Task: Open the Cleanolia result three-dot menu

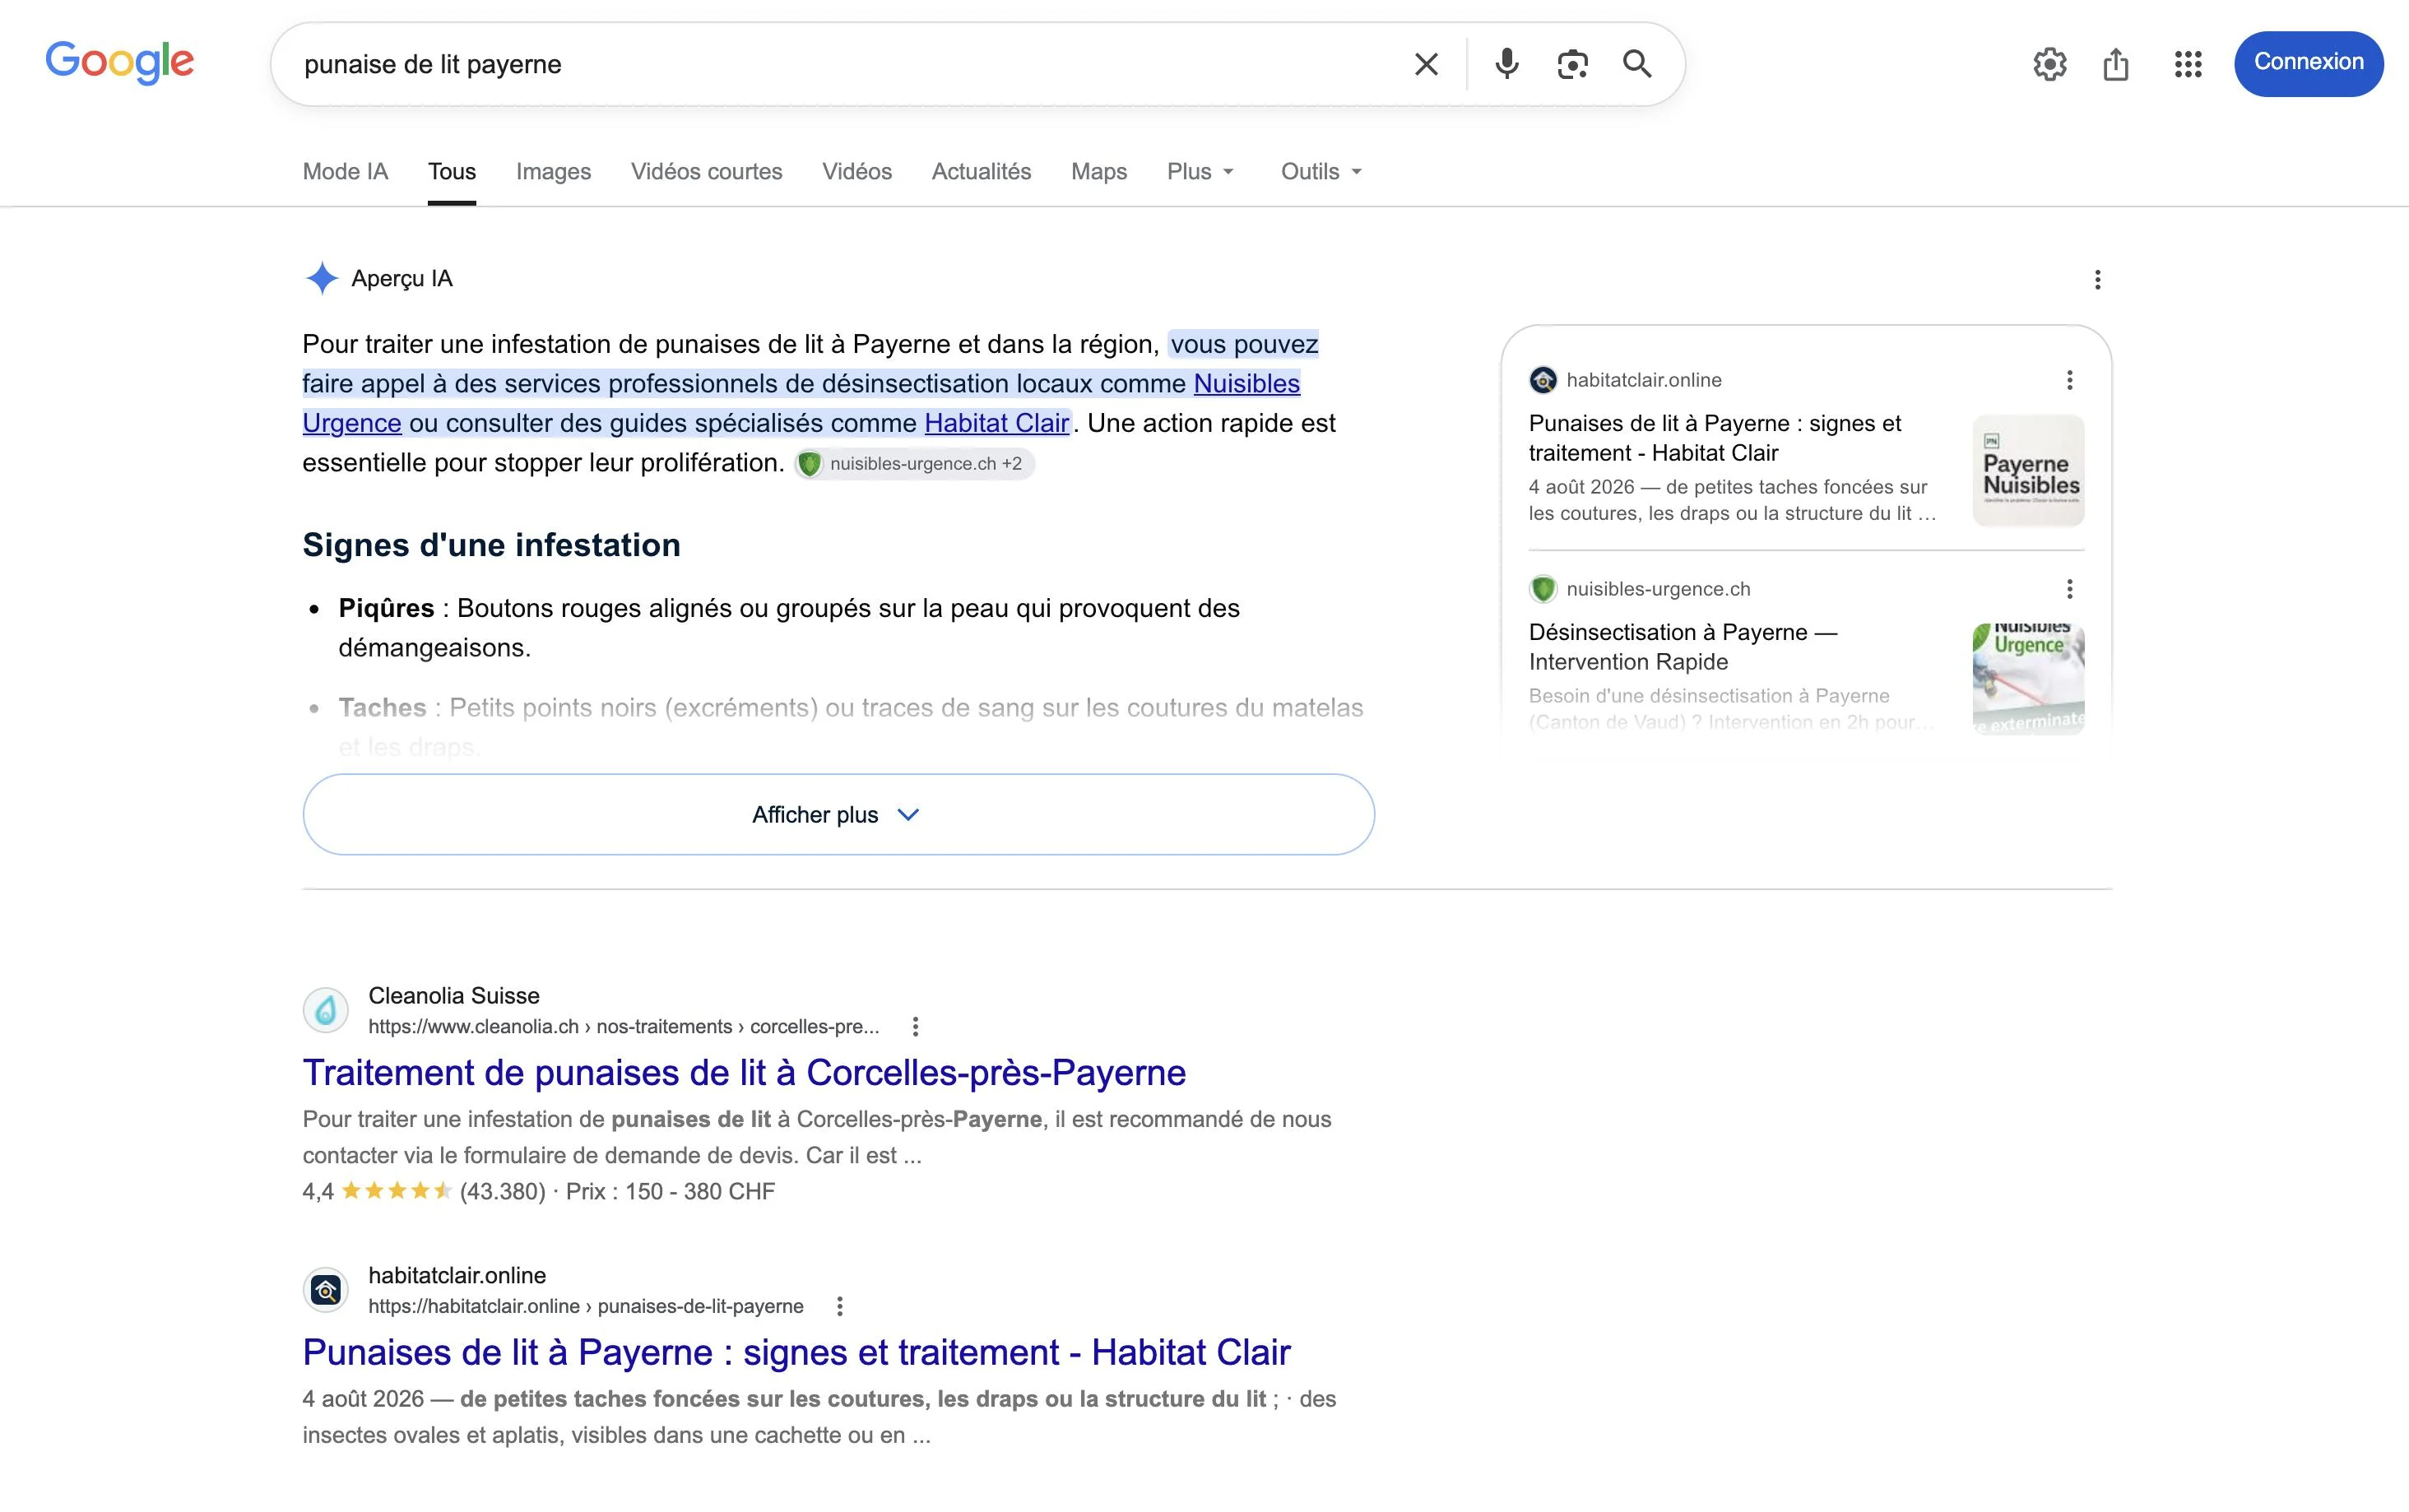Action: [x=915, y=1026]
